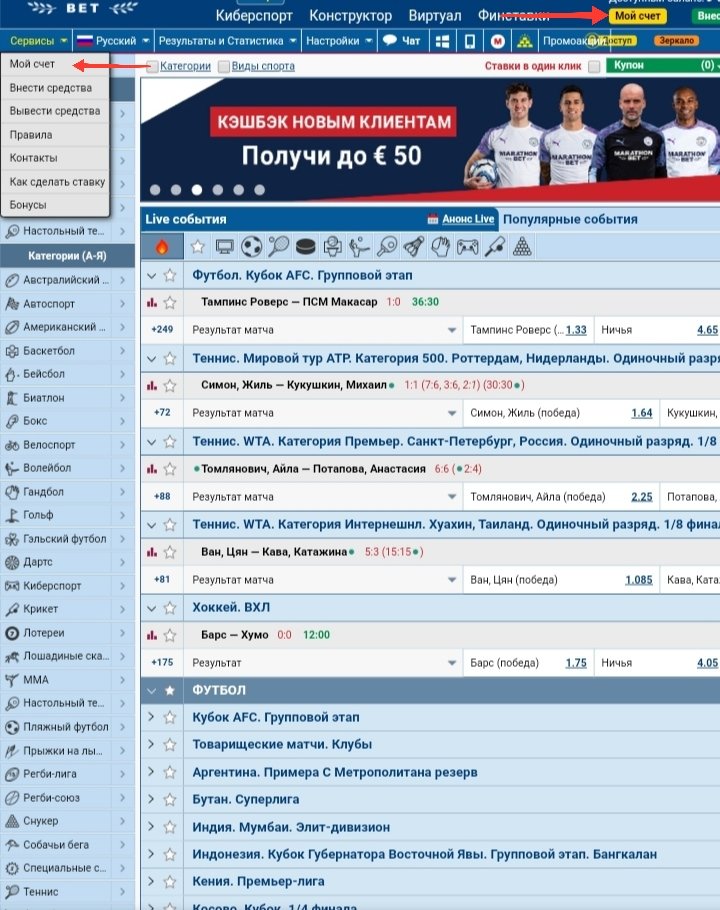720x910 pixels.
Task: Filter live events by cricket bat icon
Action: pyautogui.click(x=495, y=247)
